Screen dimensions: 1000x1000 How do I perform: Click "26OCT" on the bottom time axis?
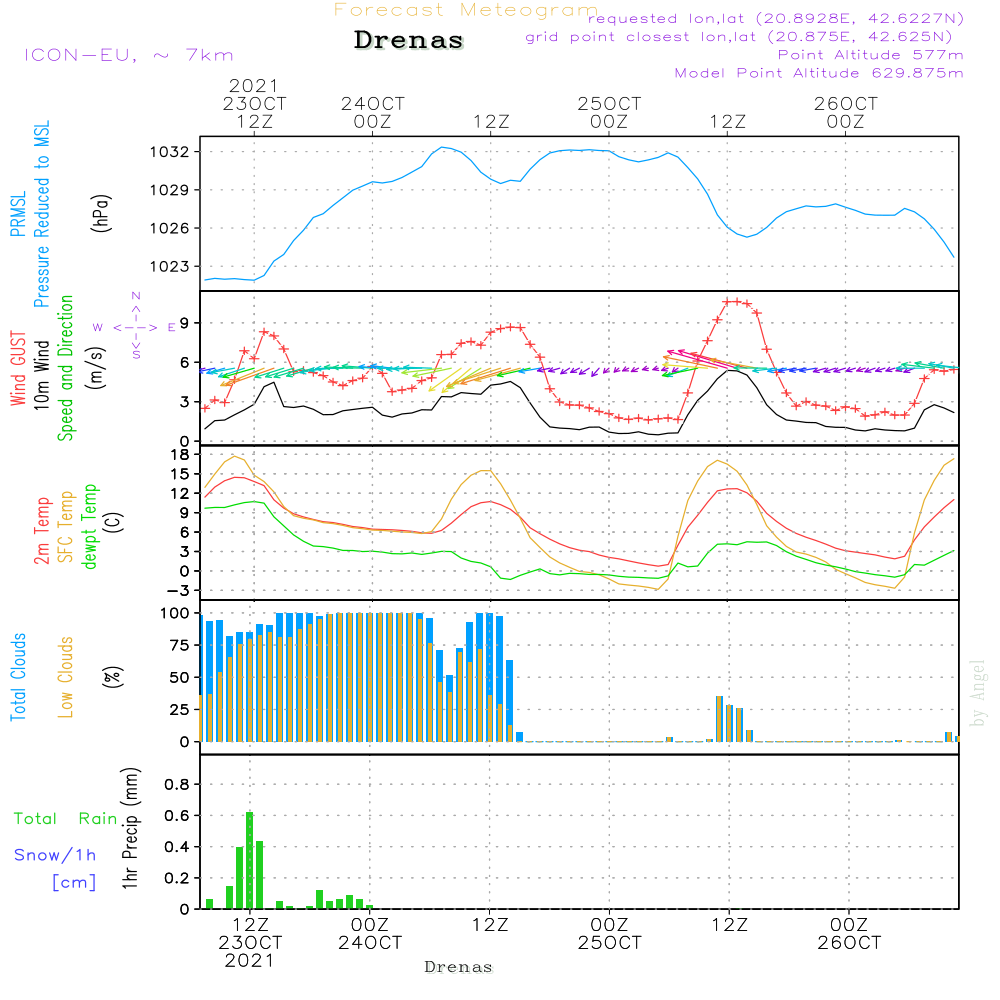point(849,943)
